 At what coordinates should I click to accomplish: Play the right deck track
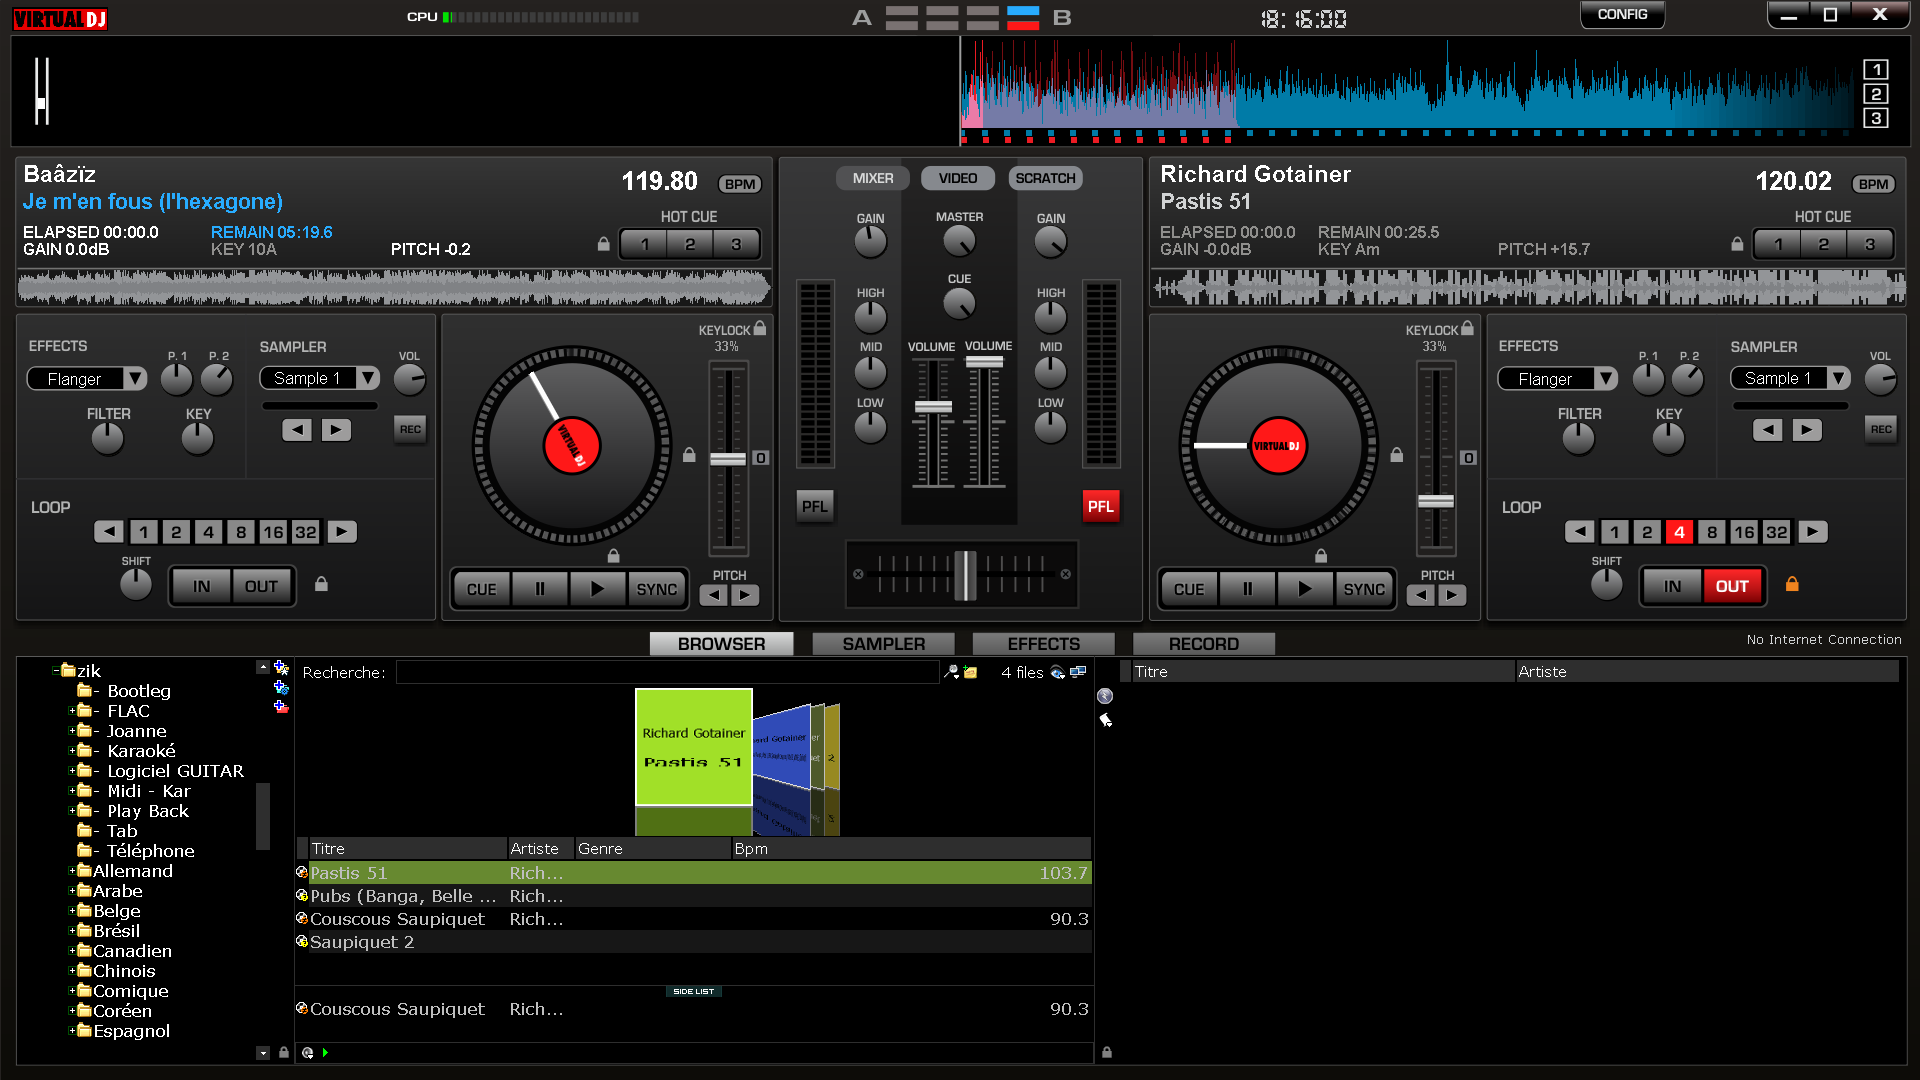pyautogui.click(x=1304, y=589)
